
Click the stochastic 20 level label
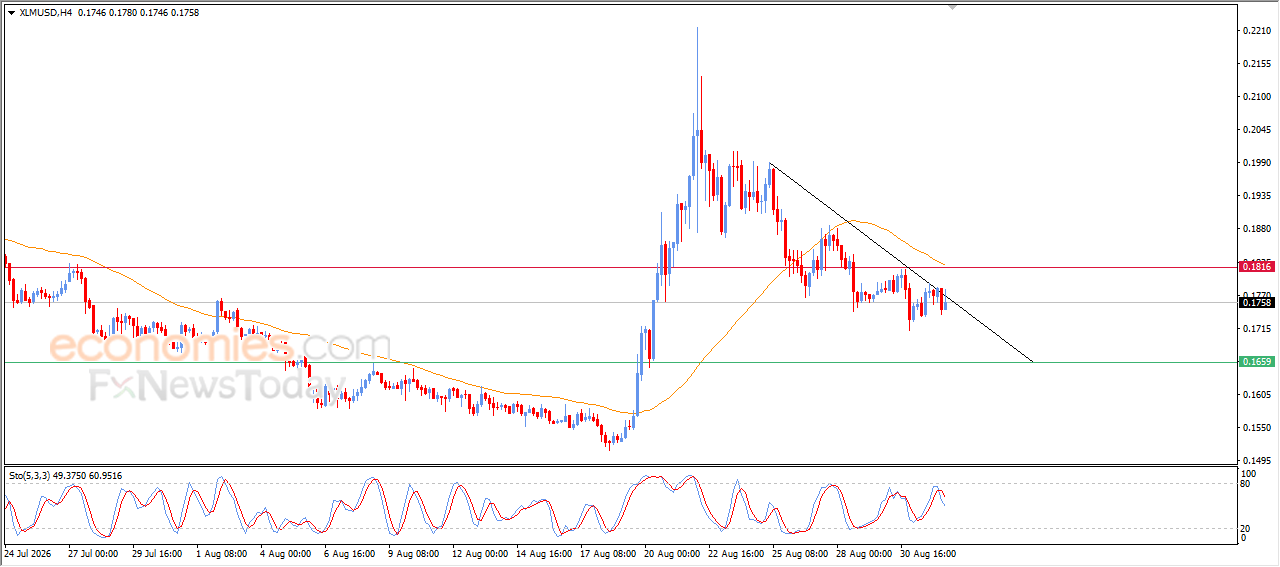(x=1246, y=528)
